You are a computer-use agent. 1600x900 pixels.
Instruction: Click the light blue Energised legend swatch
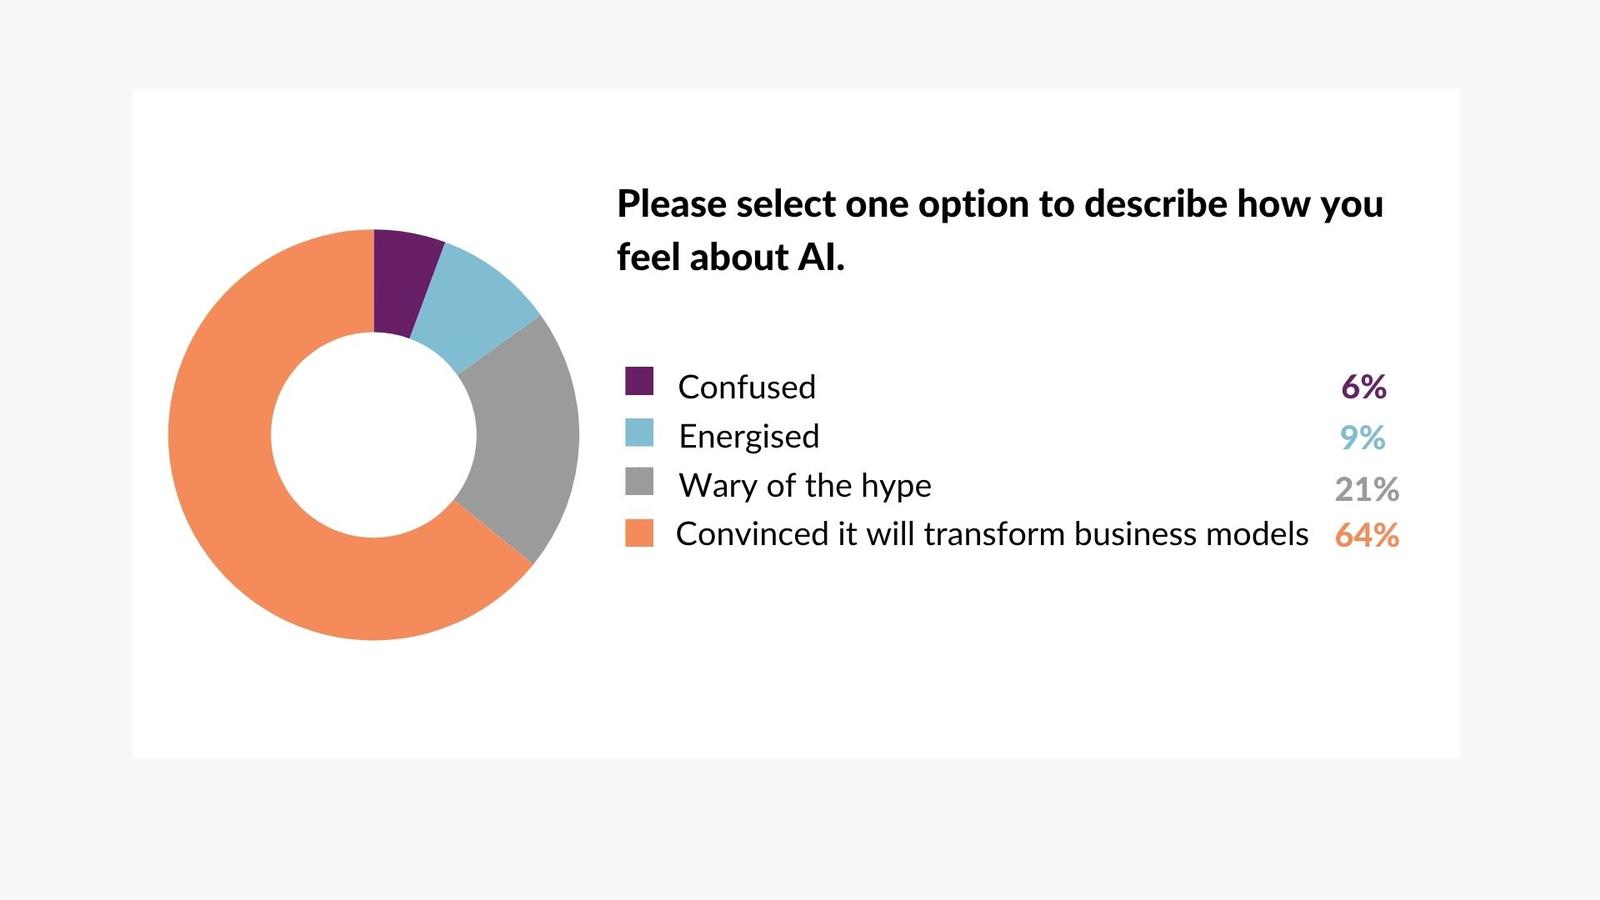coord(639,433)
